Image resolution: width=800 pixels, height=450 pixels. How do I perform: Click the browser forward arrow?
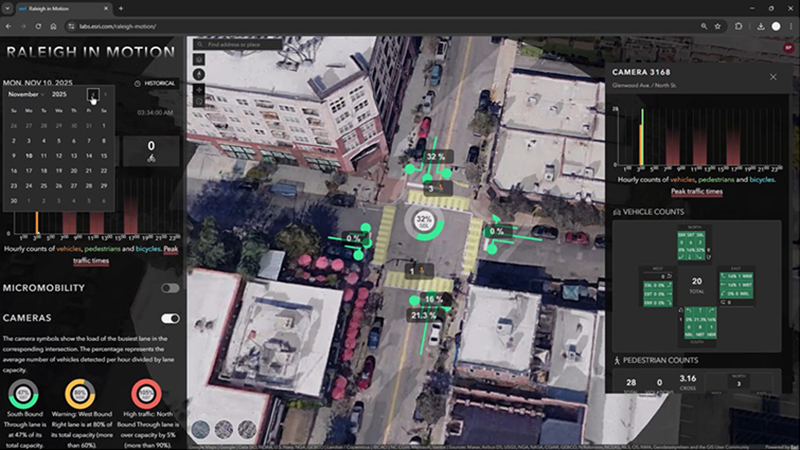pyautogui.click(x=23, y=26)
